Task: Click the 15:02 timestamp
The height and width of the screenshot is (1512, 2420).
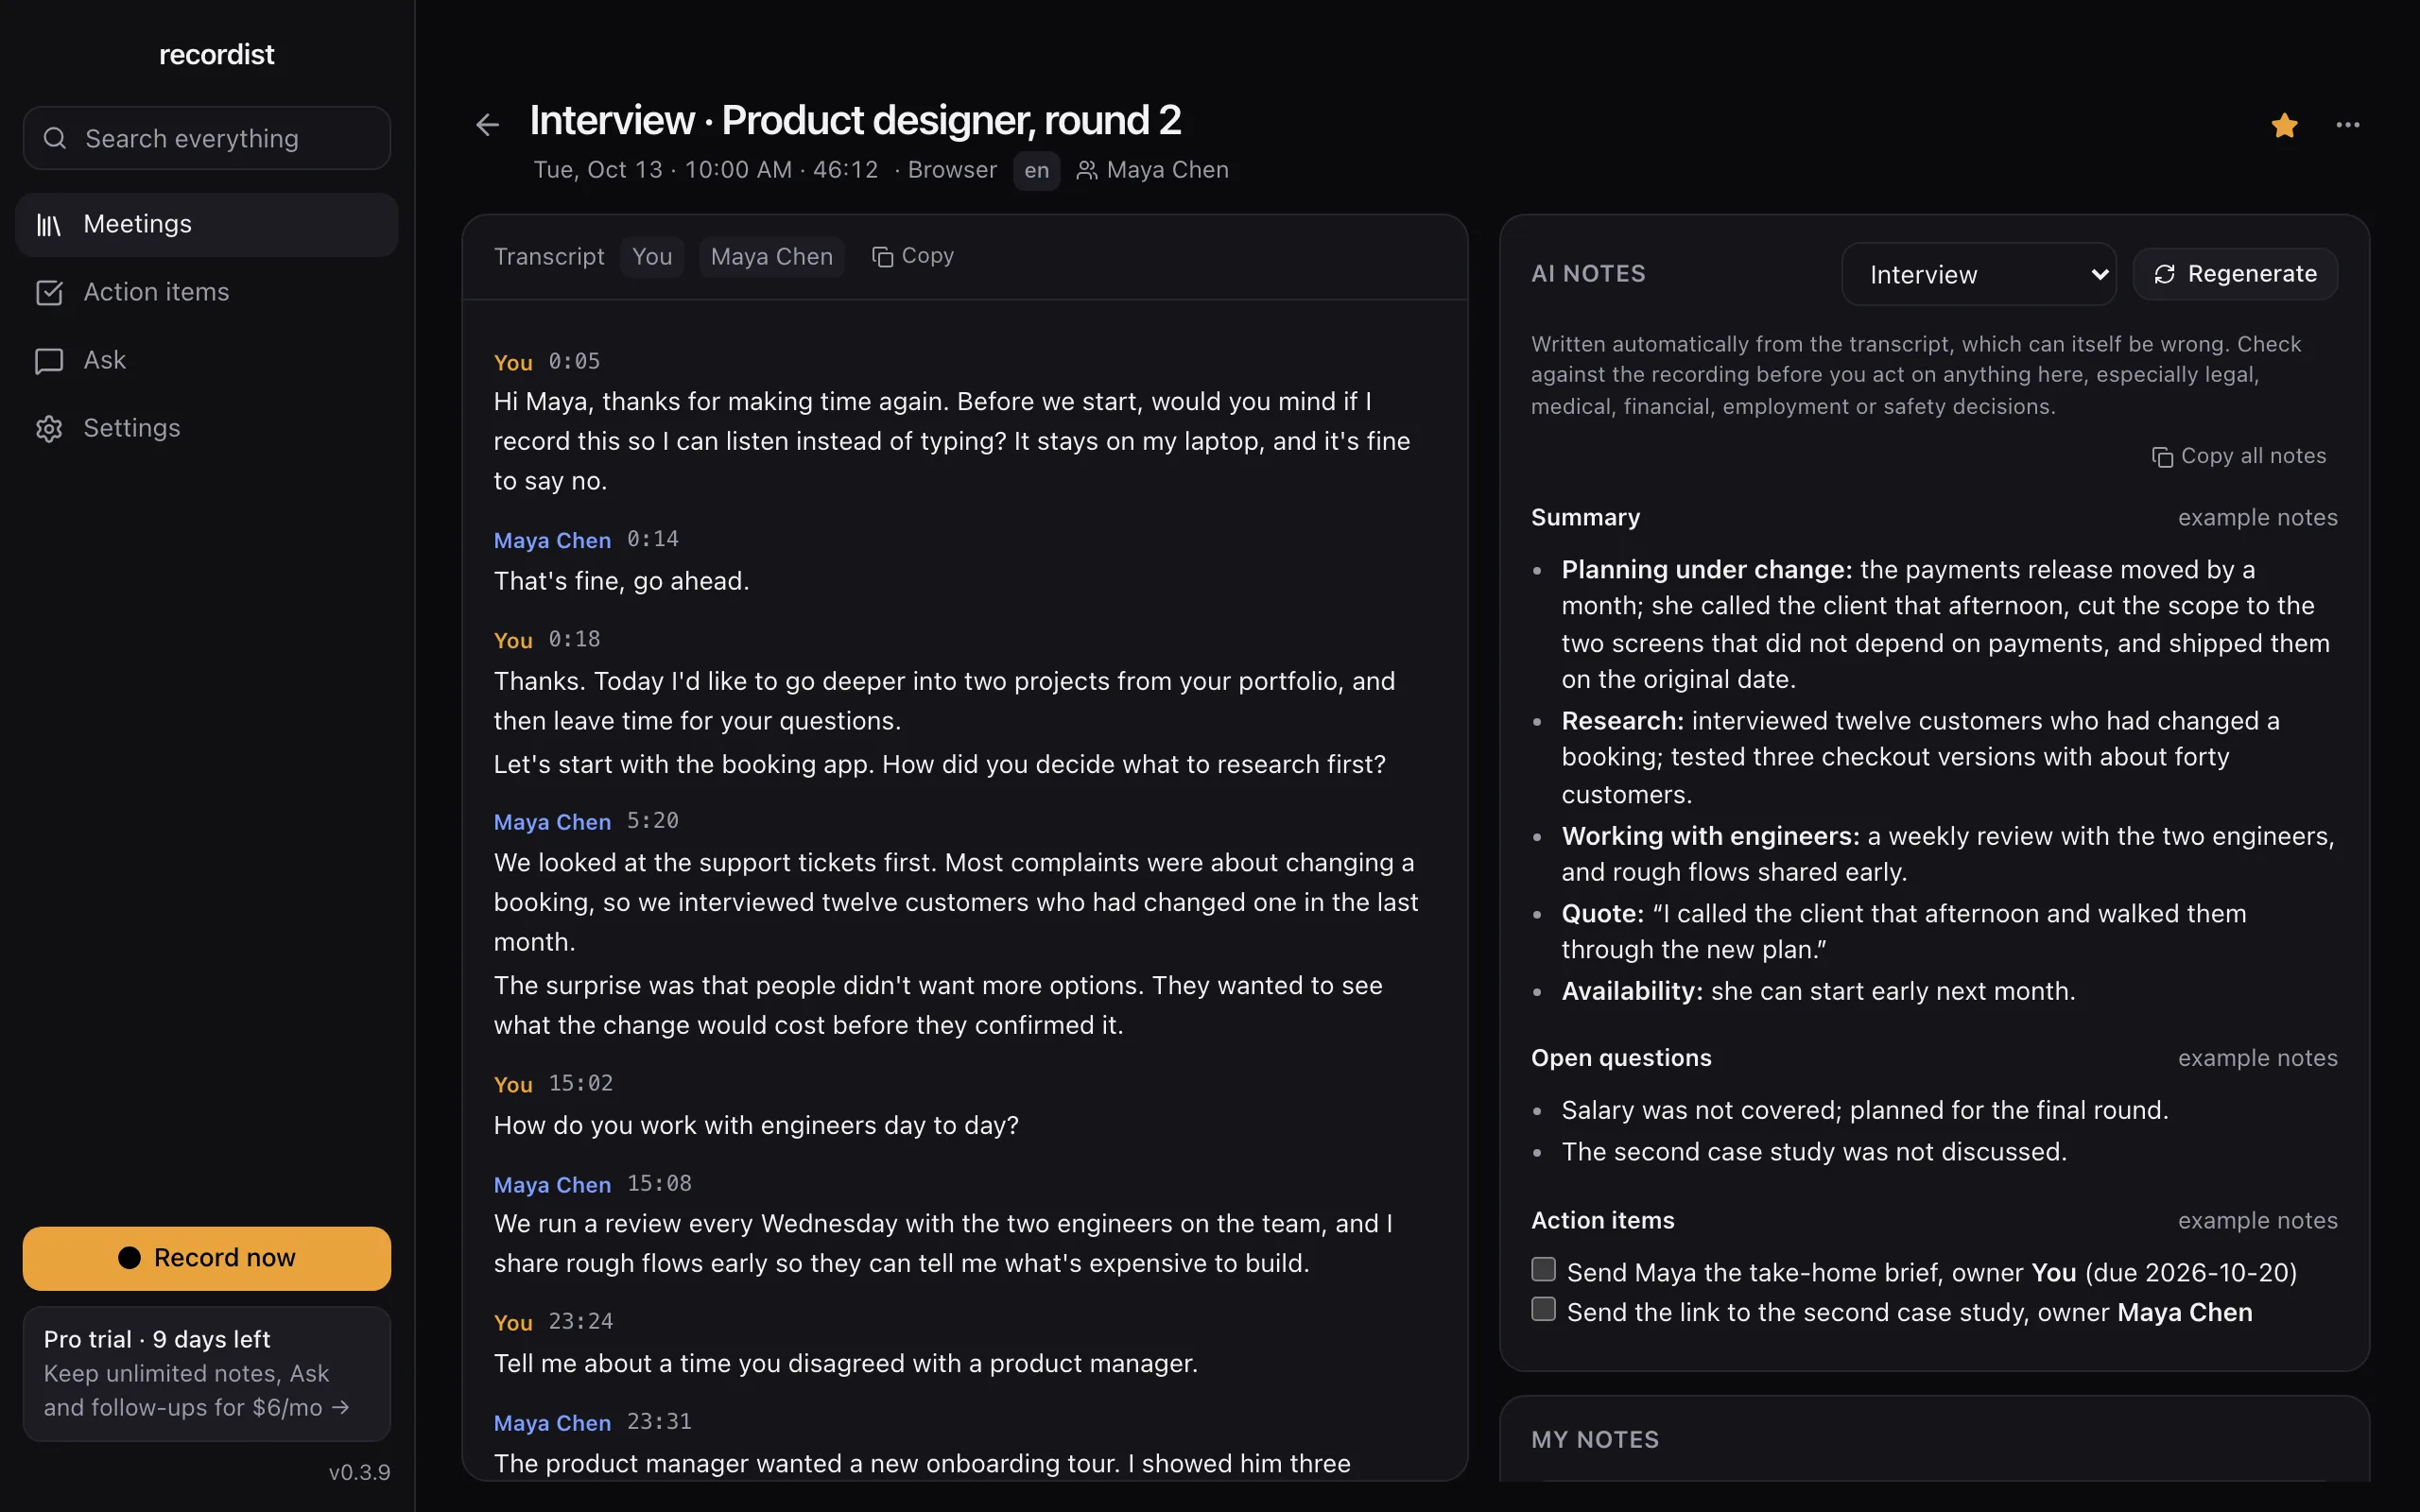Action: click(581, 1083)
